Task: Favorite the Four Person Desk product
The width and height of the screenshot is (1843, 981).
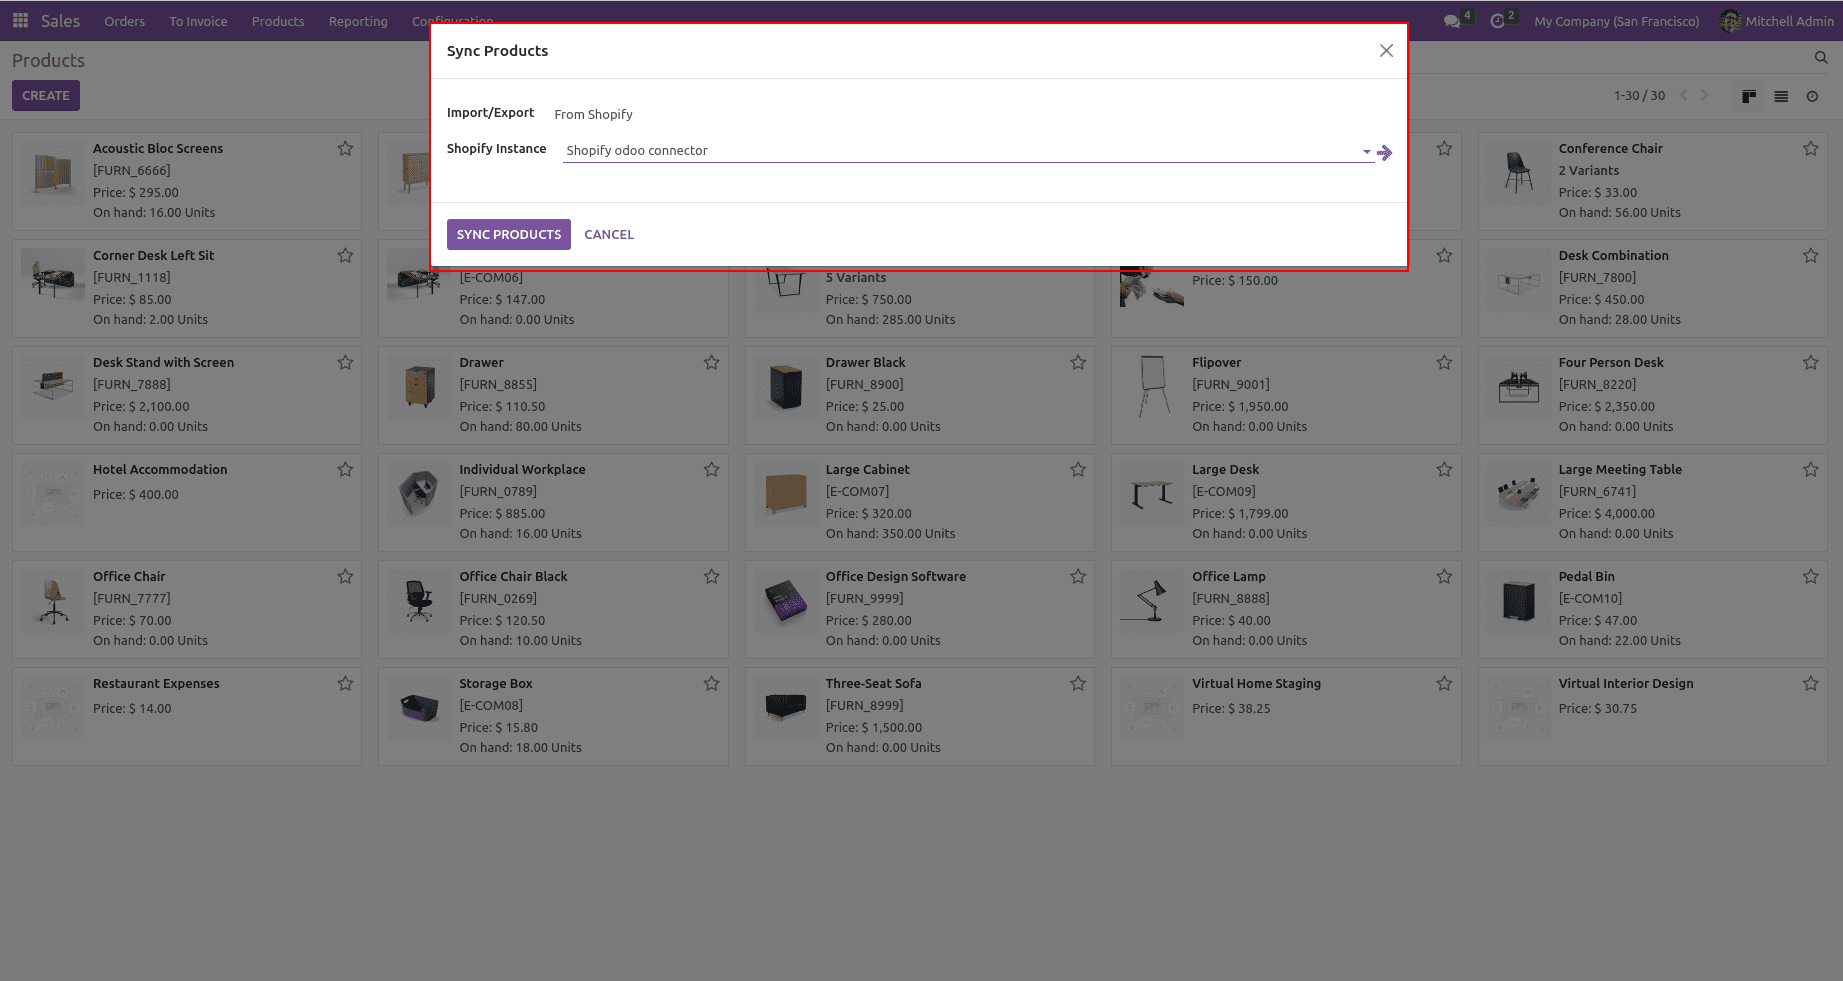Action: [x=1810, y=362]
